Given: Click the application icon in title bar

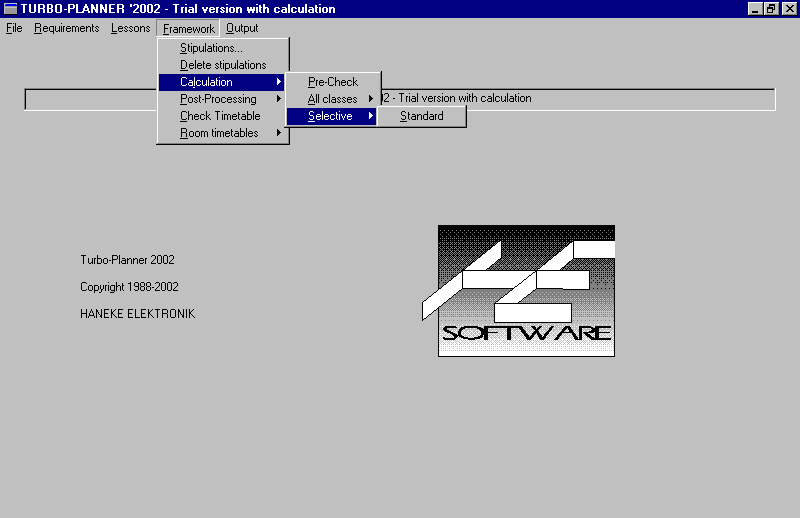Looking at the screenshot, I should (10, 9).
